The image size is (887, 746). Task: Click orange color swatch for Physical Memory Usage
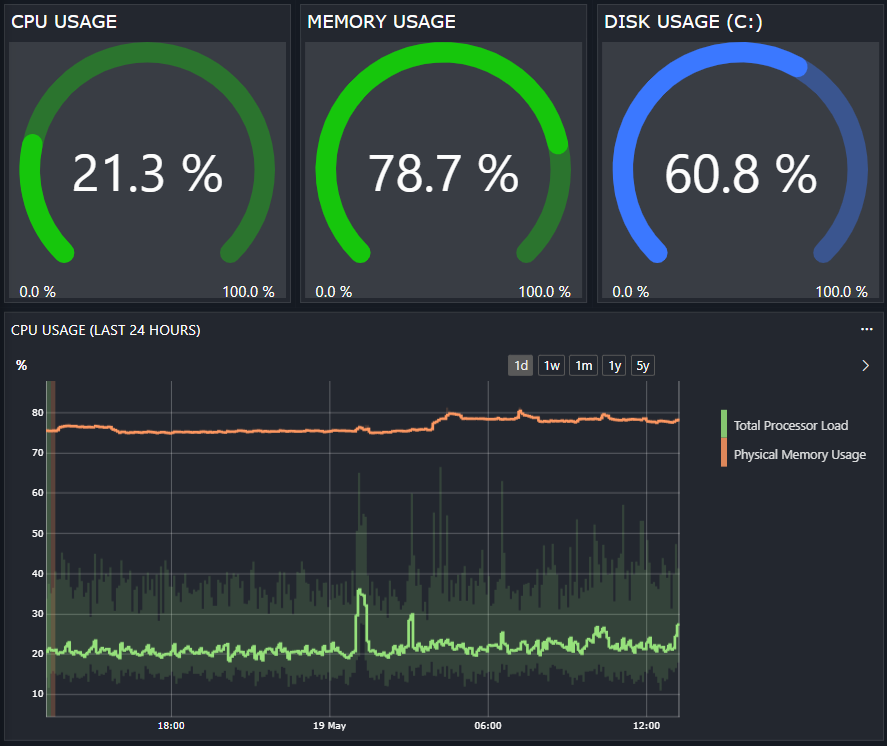(x=724, y=453)
